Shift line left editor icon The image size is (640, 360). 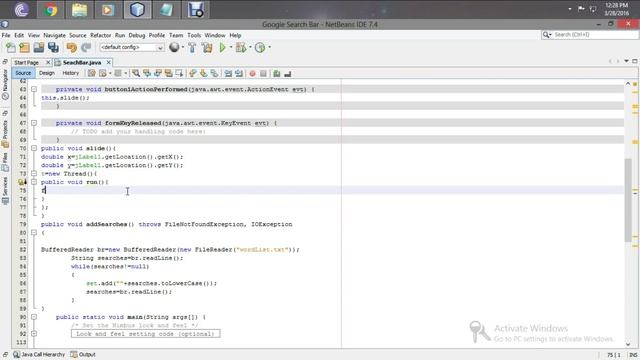tap(228, 73)
